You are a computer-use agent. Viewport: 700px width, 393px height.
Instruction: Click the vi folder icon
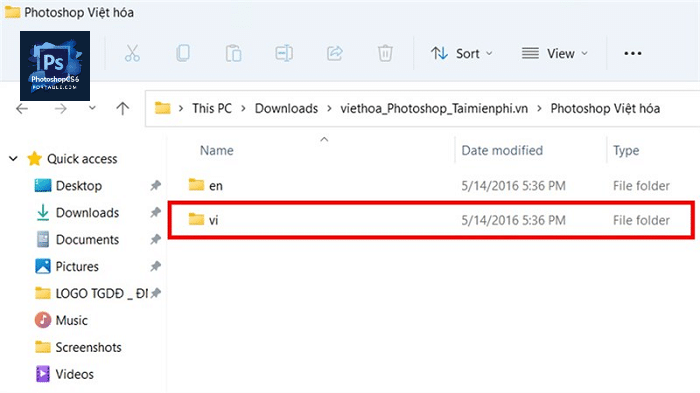click(196, 219)
